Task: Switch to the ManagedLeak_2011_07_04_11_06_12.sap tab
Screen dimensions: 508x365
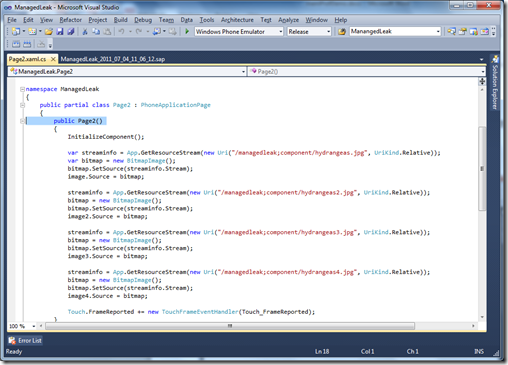Action: 113,59
